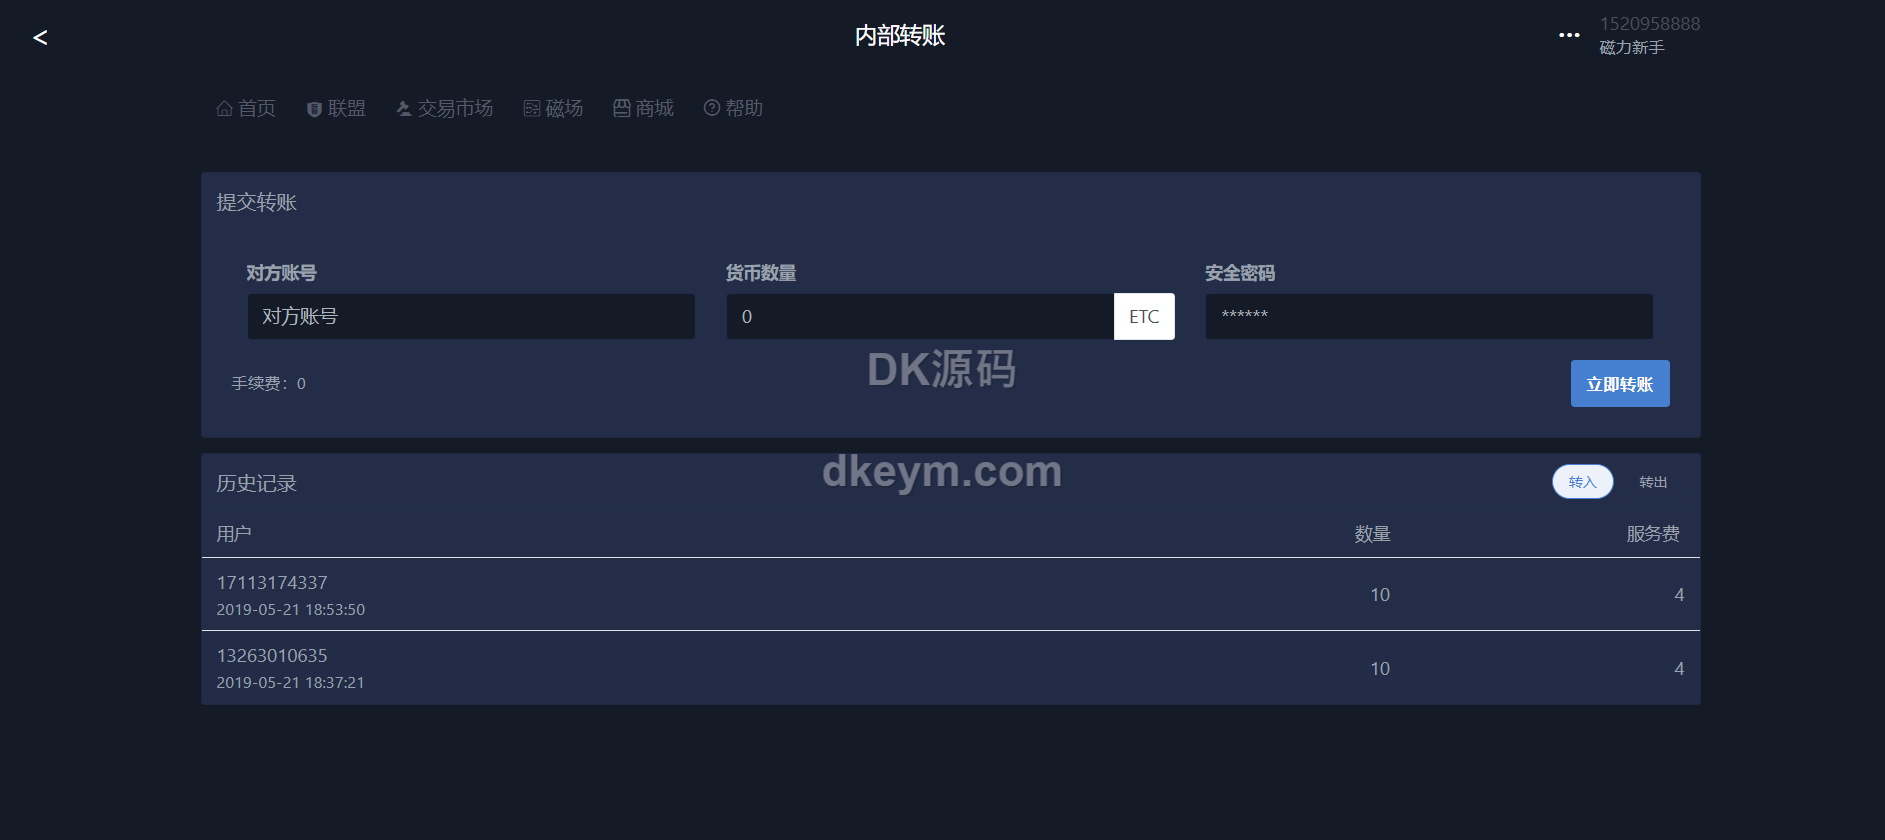Click the home icon next to 首页
The image size is (1885, 840).
point(224,108)
